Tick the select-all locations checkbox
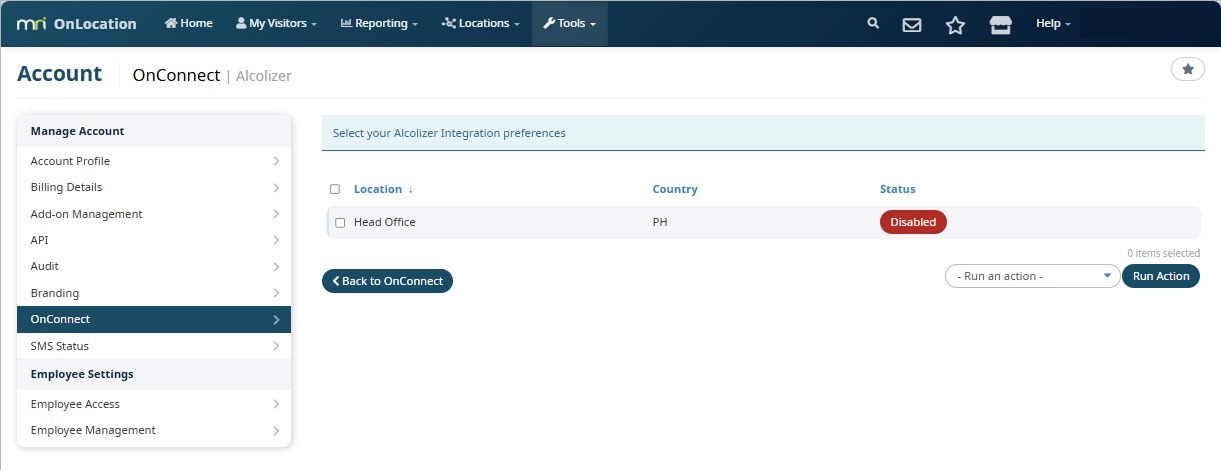The image size is (1221, 470). [x=335, y=189]
